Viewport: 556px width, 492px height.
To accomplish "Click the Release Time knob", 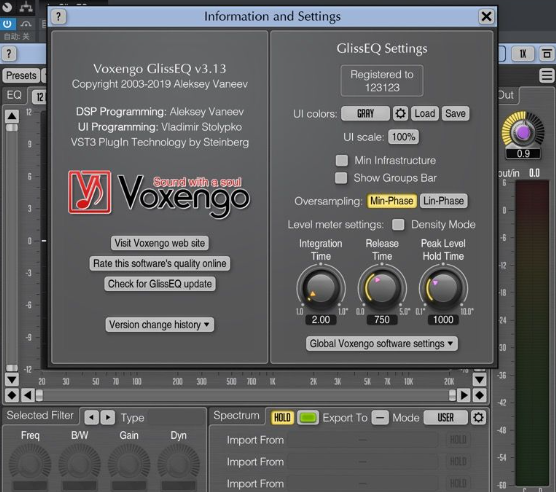I will pyautogui.click(x=382, y=287).
